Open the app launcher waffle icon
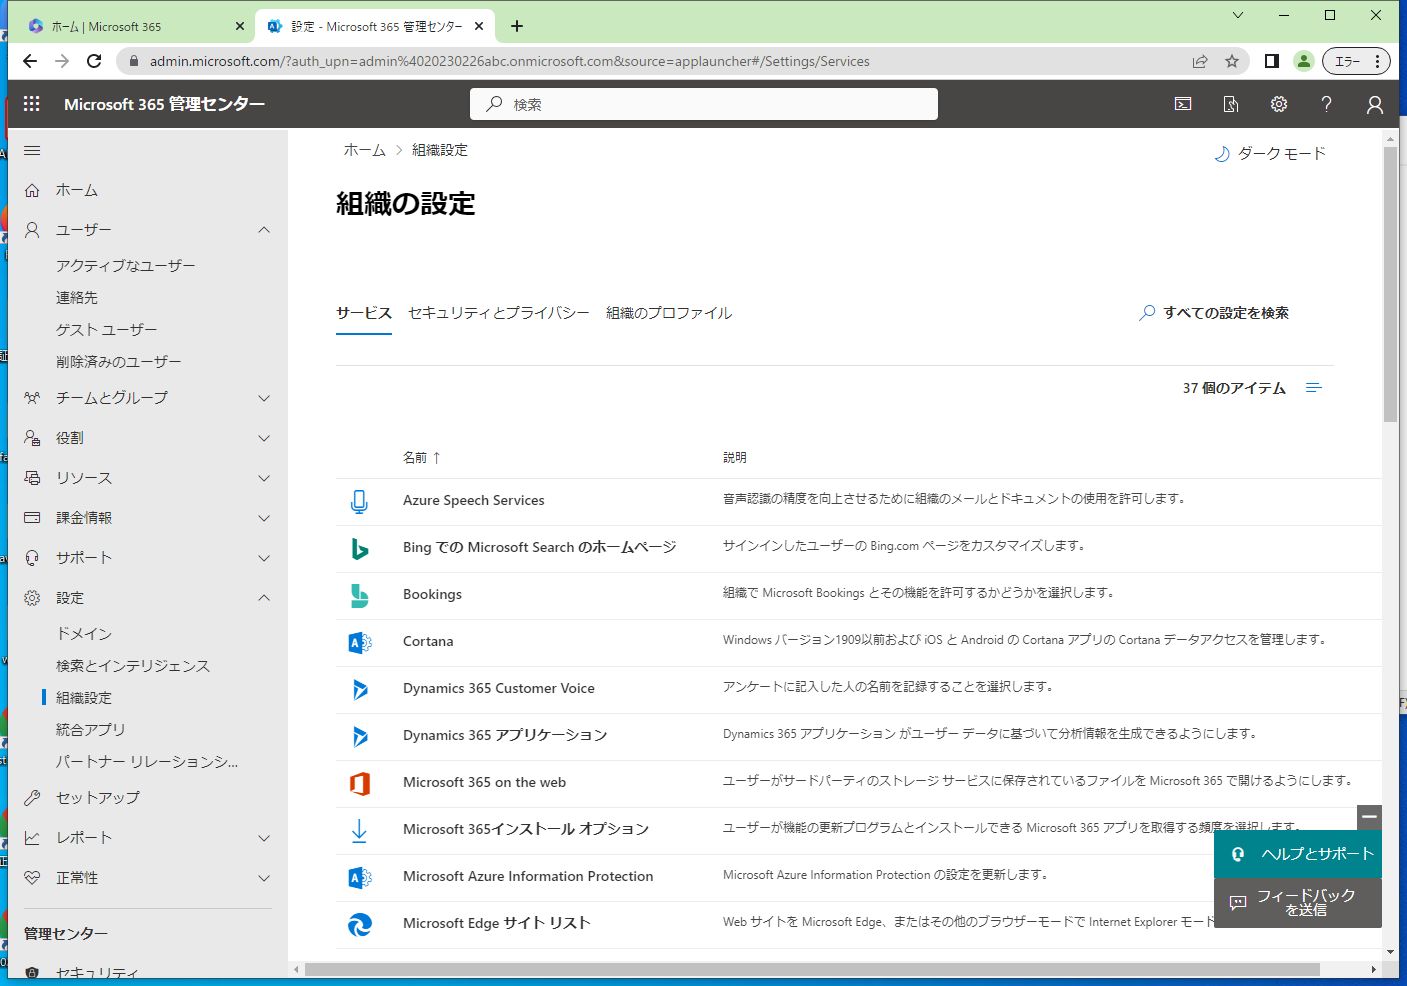 (x=32, y=104)
